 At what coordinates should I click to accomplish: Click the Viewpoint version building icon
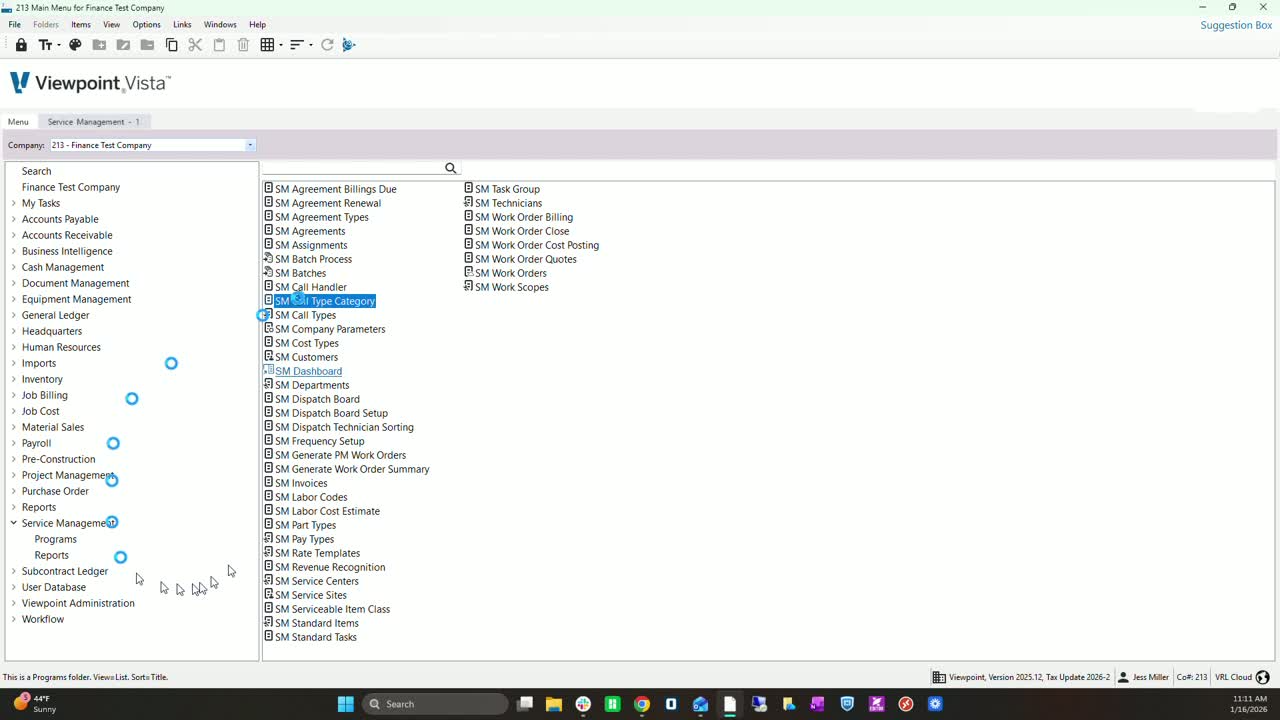[939, 677]
